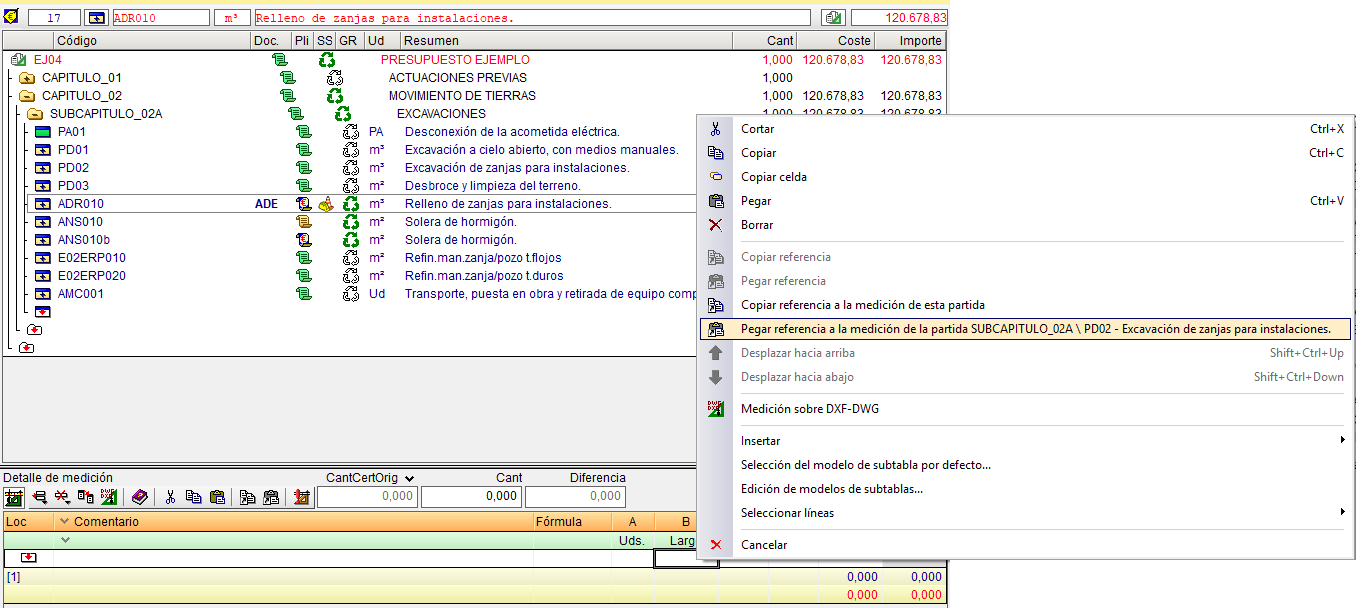Click the green recycle icon on ANS010 row
Image resolution: width=1356 pixels, height=608 pixels.
350,222
